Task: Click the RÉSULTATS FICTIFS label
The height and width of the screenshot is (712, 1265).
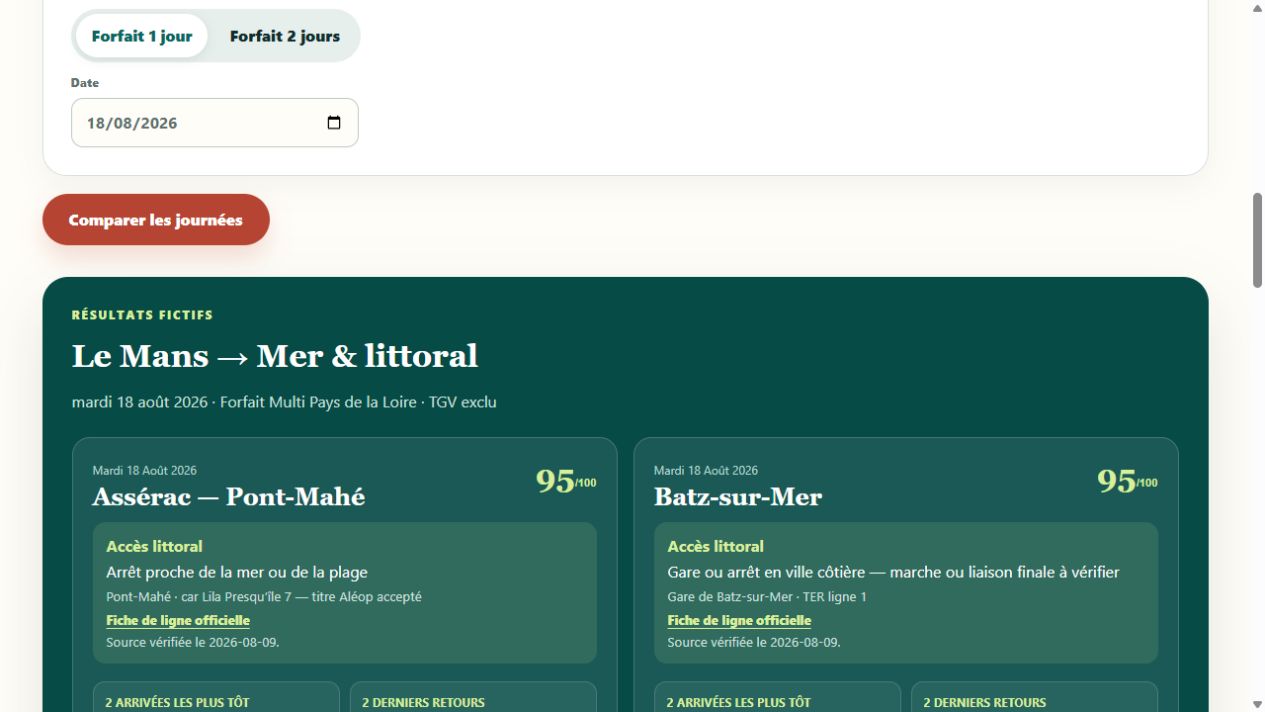Action: click(x=142, y=315)
